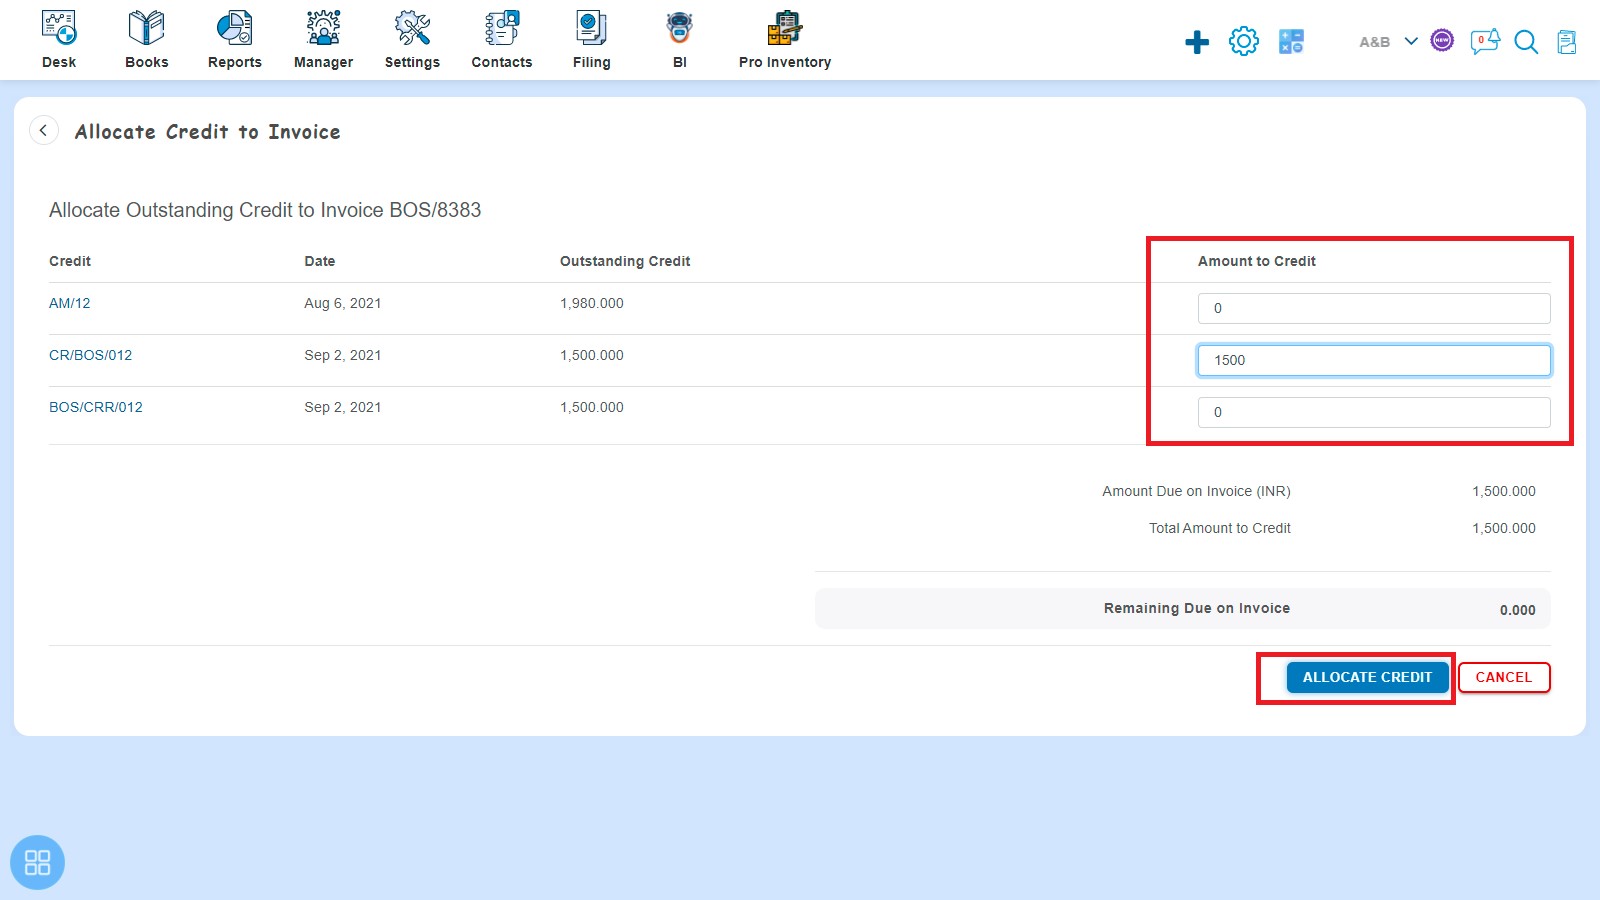Focus Amount to Credit field for AM/12
The height and width of the screenshot is (900, 1600).
click(1374, 308)
